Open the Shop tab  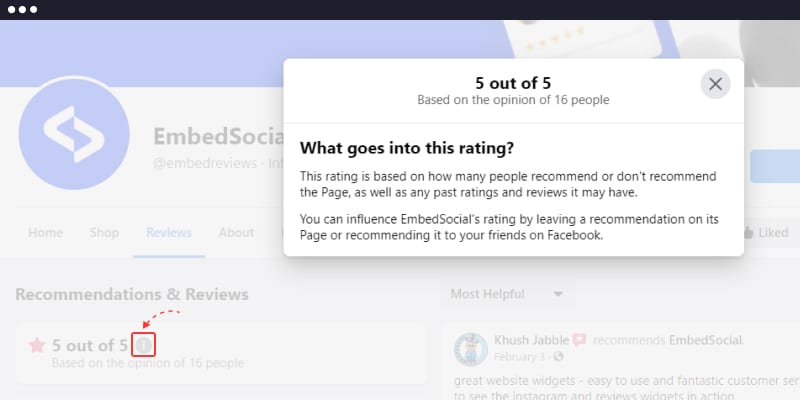point(104,233)
